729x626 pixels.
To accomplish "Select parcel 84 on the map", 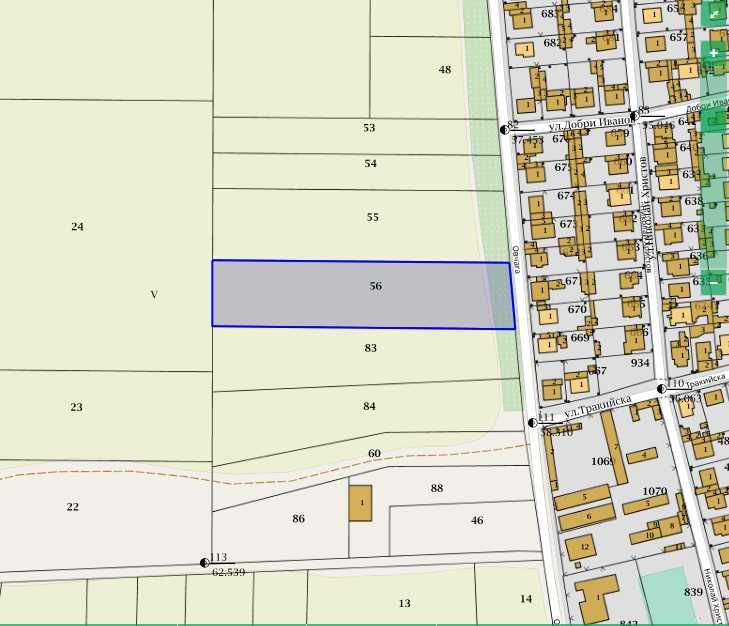I will click(363, 416).
